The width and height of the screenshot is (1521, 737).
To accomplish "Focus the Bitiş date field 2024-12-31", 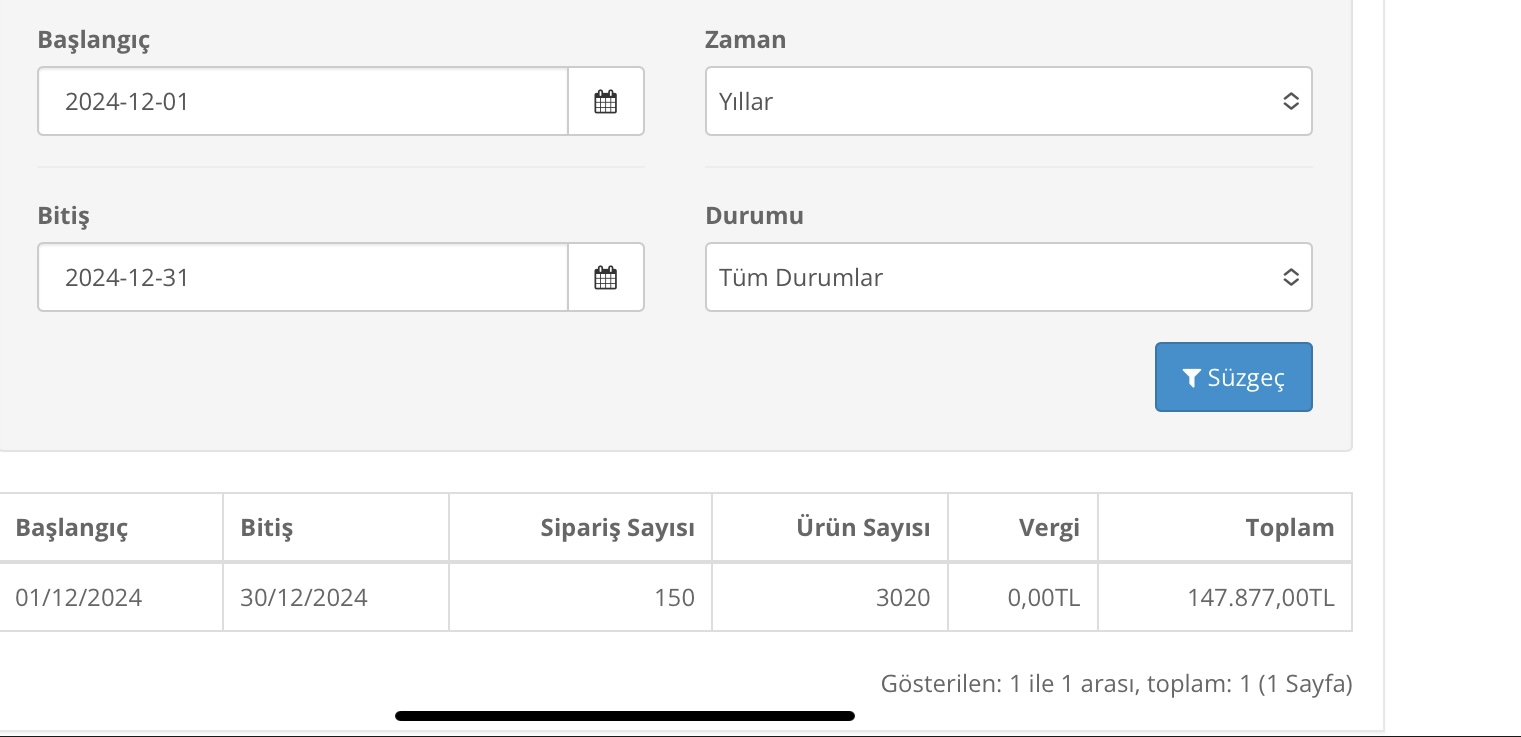I will (x=303, y=277).
